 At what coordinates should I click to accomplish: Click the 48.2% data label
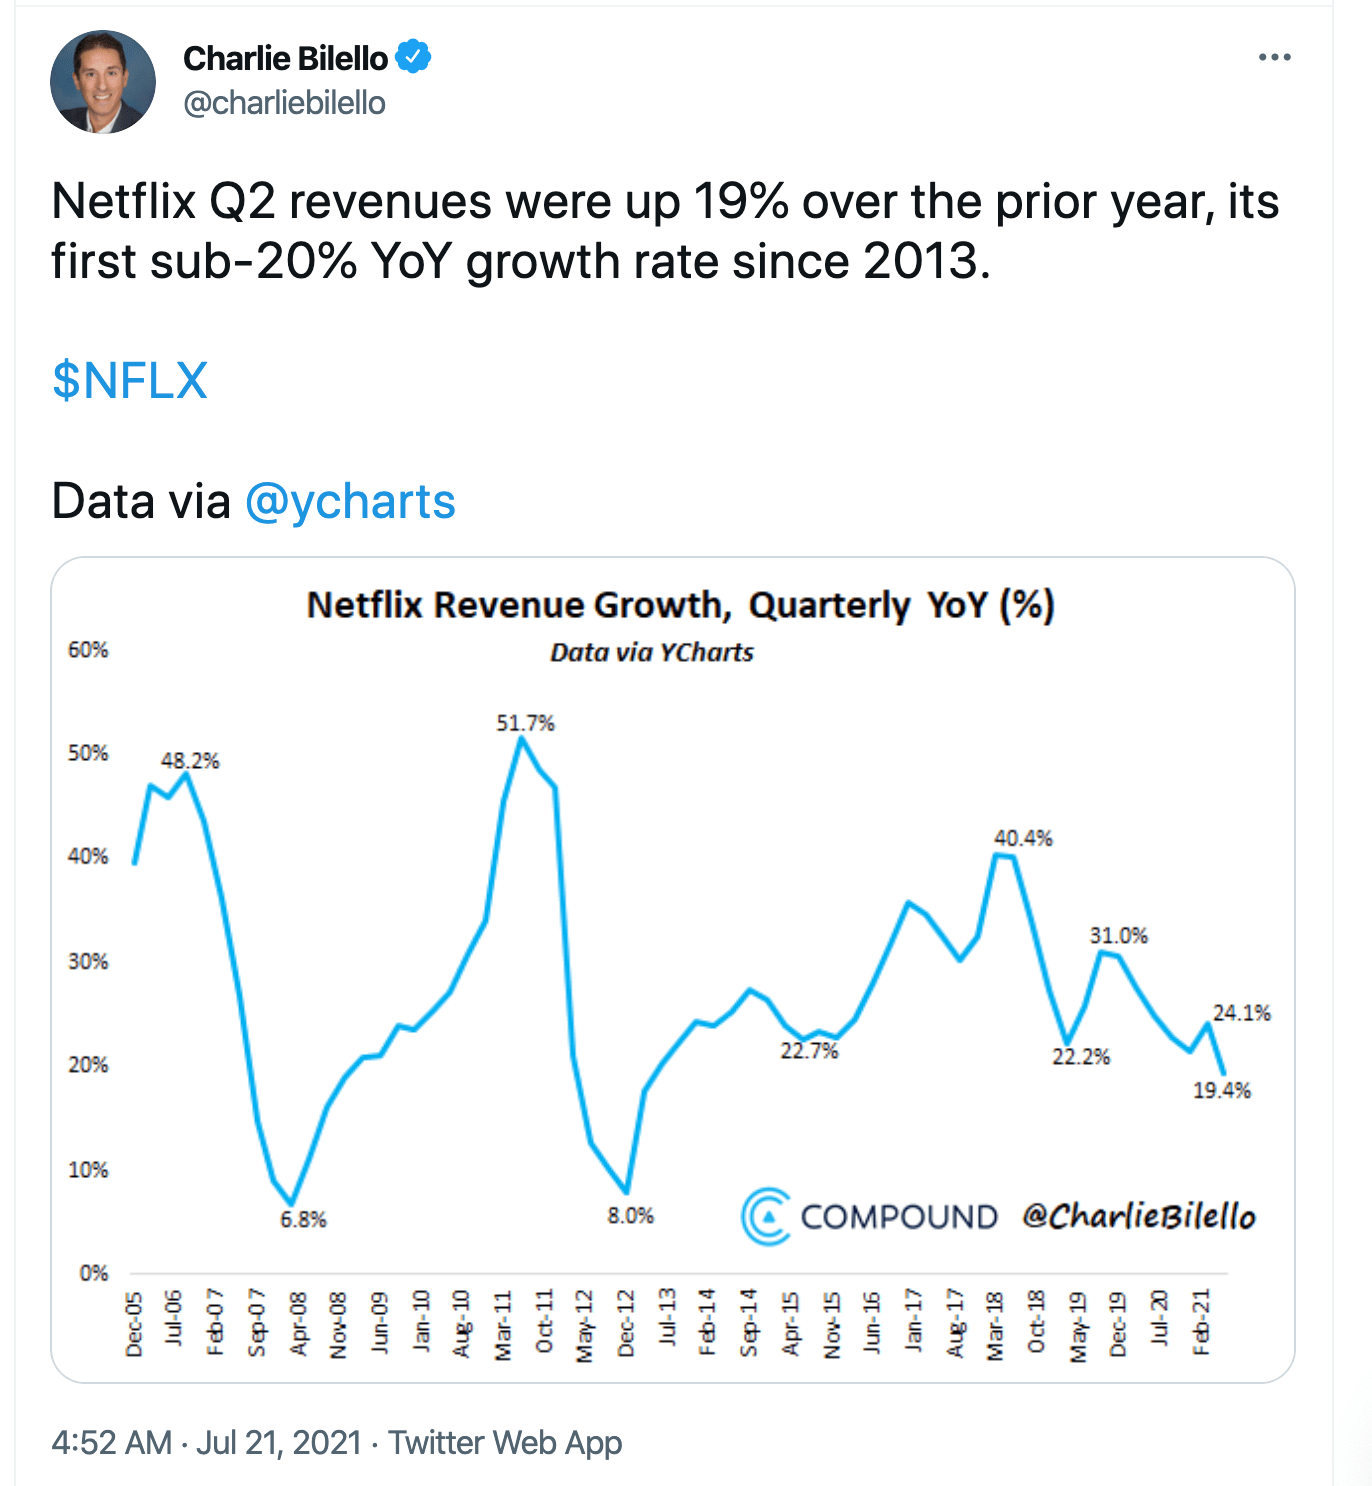[190, 761]
